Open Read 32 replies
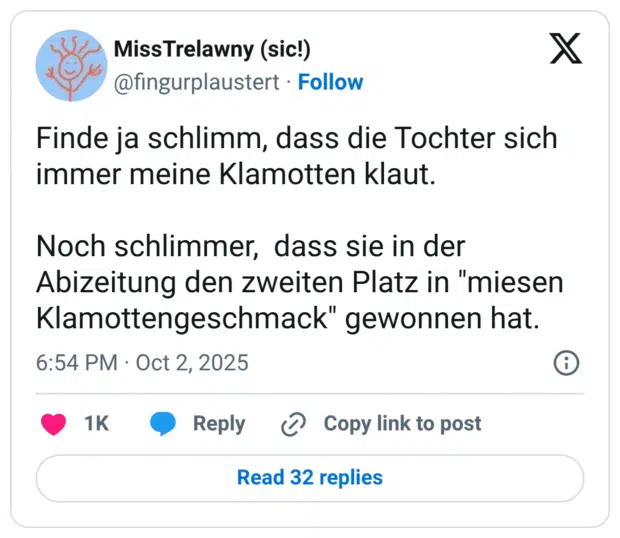620x538 pixels. click(310, 478)
